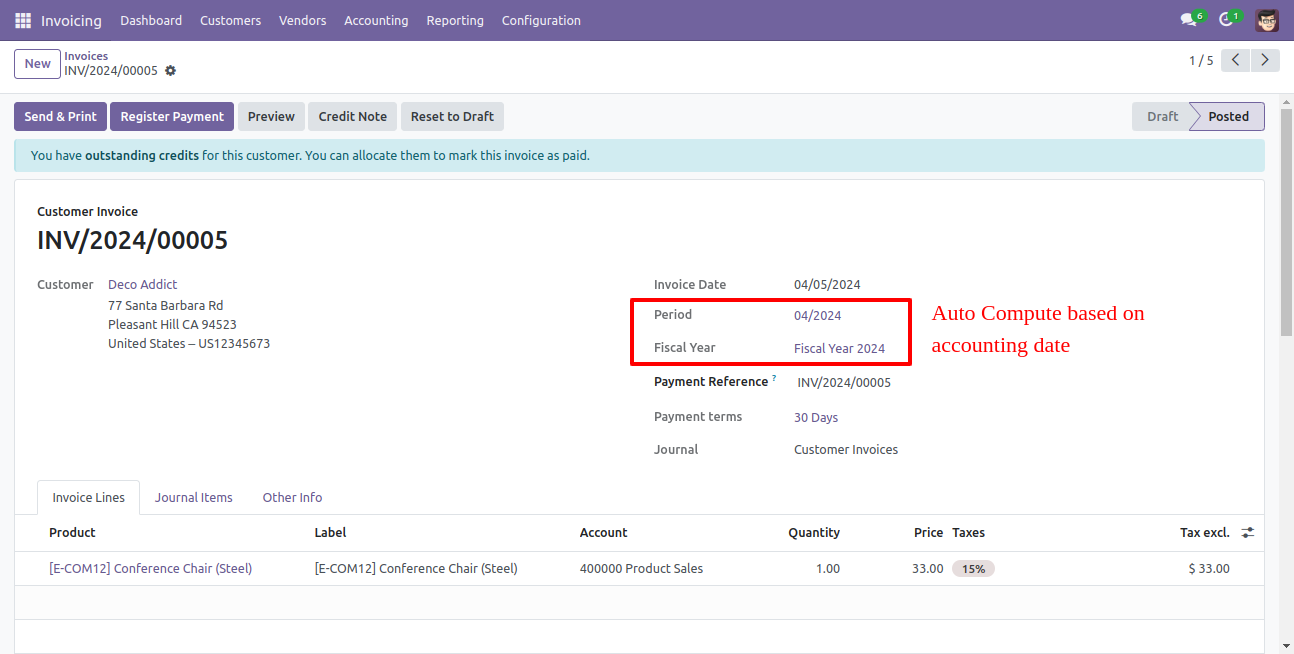The height and width of the screenshot is (654, 1294).
Task: Go back to Invoices breadcrumb
Action: (86, 56)
